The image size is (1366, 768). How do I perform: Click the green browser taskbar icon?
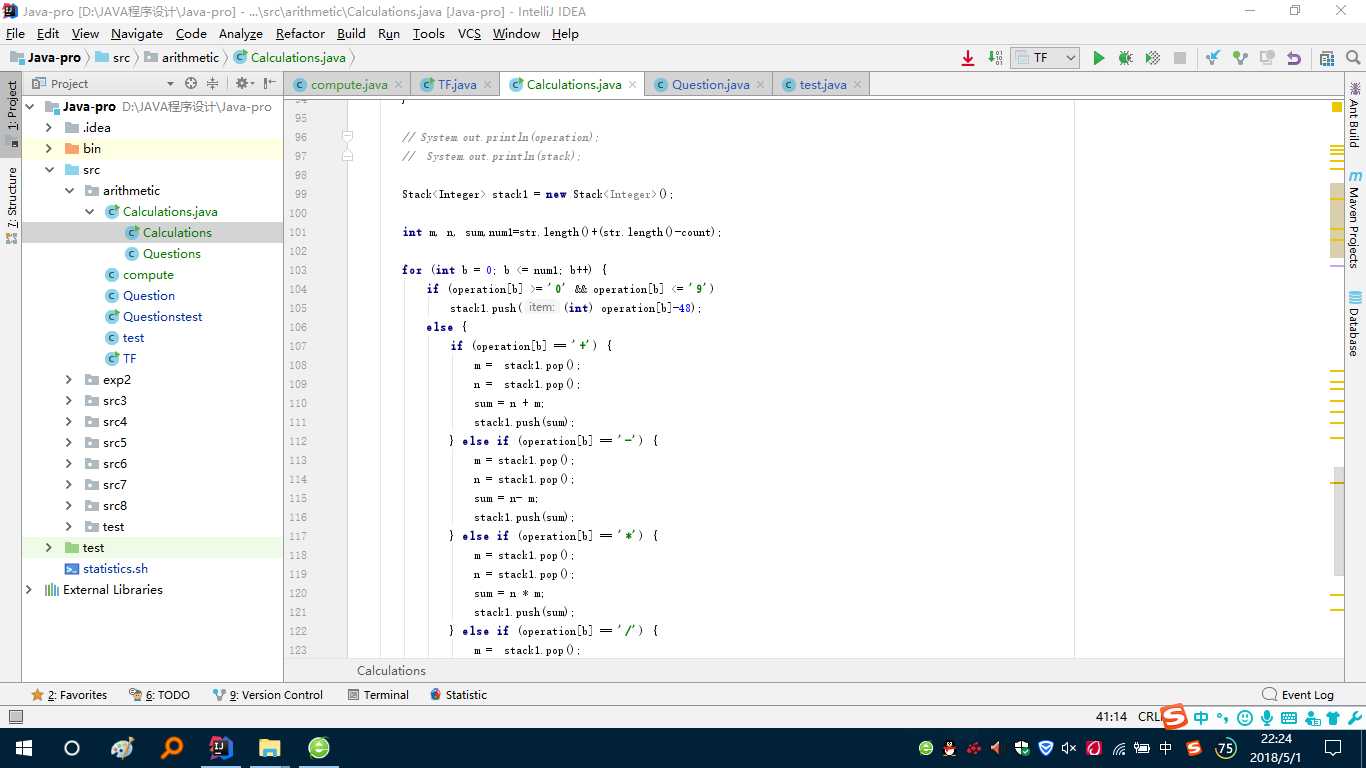point(318,748)
